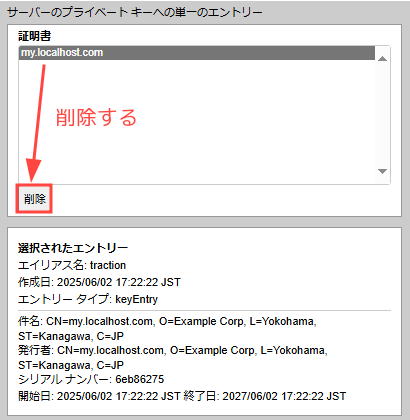The height and width of the screenshot is (420, 410).
Task: Click the シリアル ナンバー 6eb86275 text
Action: pyautogui.click(x=91, y=379)
